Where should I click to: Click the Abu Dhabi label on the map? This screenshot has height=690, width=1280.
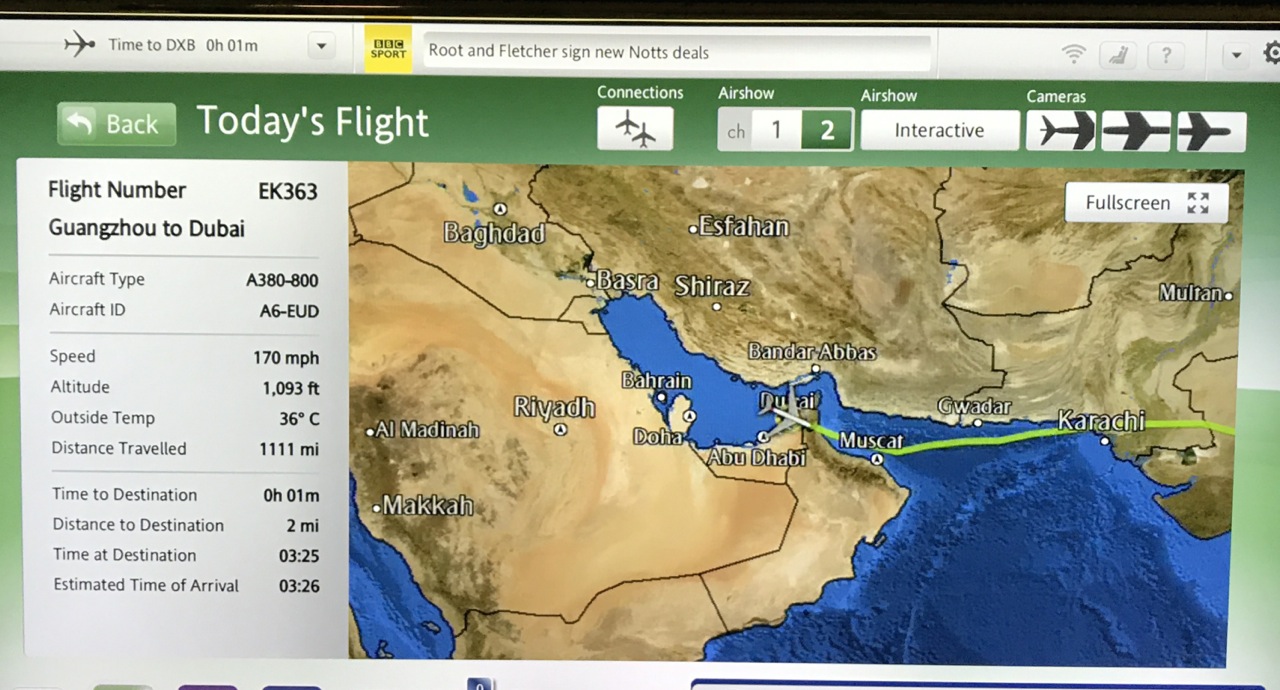[x=756, y=458]
